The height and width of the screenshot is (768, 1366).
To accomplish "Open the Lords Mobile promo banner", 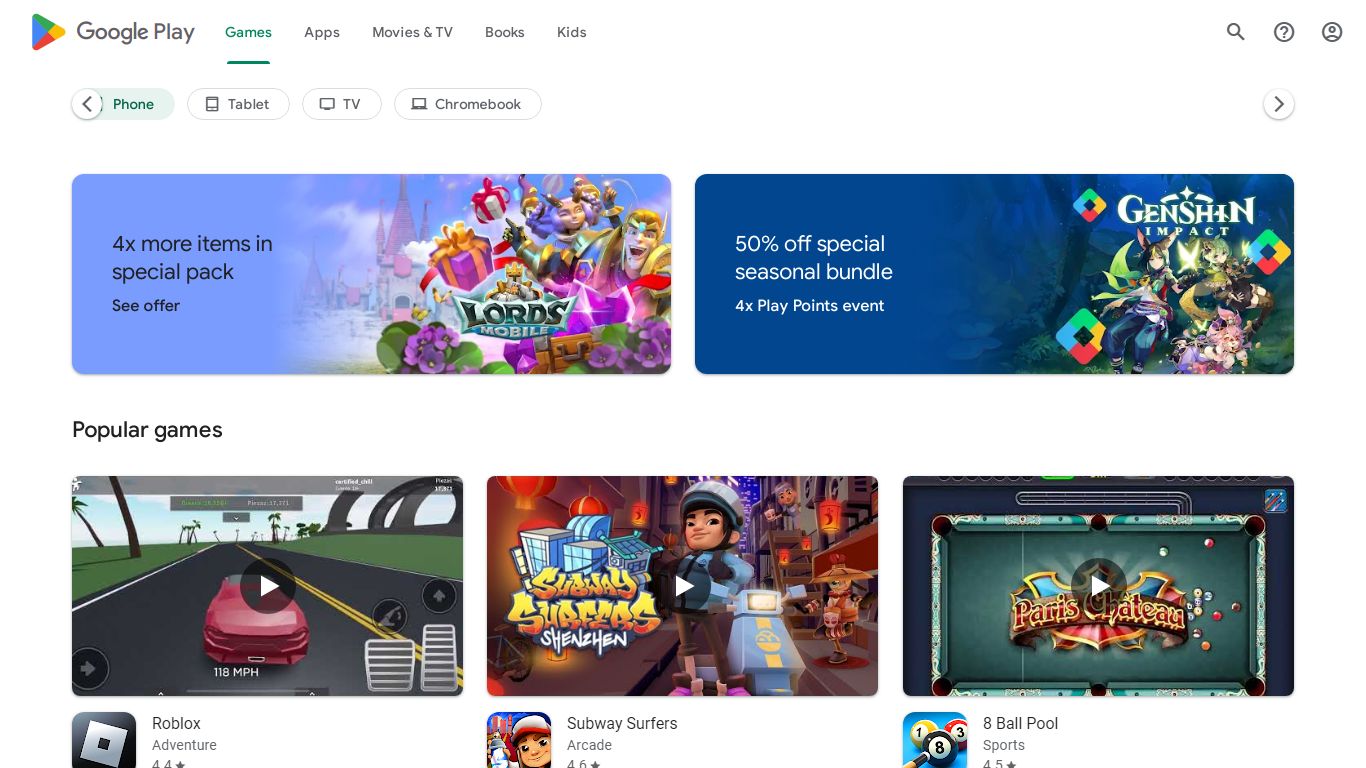I will (371, 274).
